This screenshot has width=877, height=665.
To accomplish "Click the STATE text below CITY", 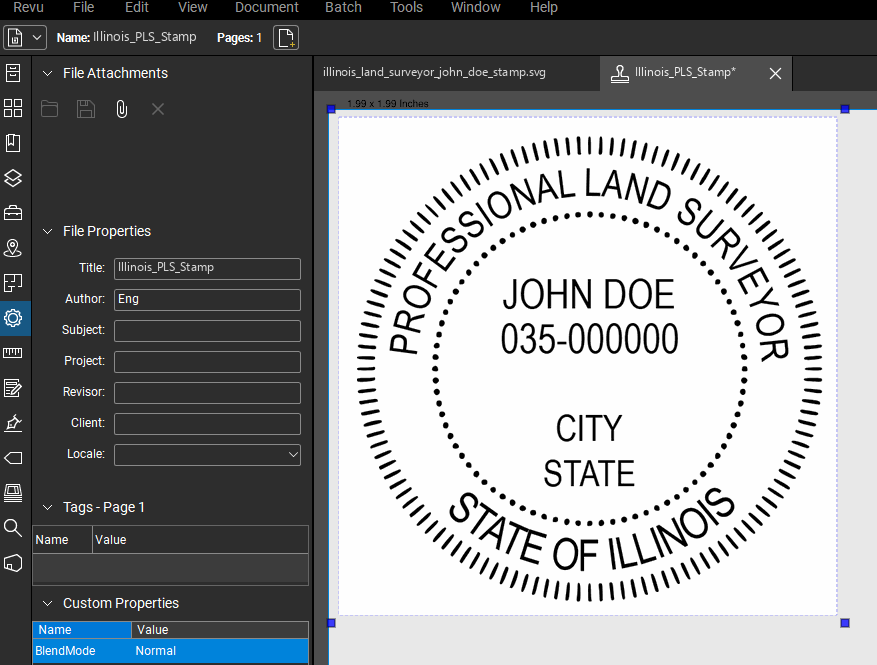I will pos(589,474).
